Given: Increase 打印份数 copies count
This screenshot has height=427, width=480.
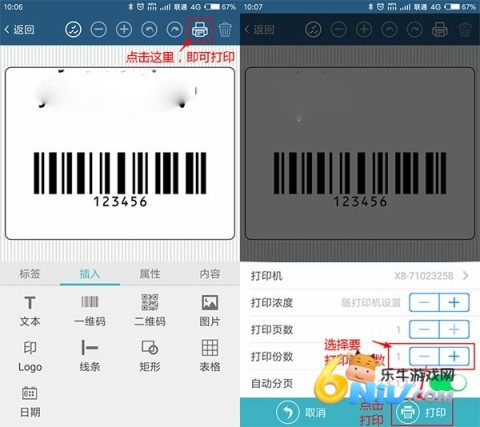Looking at the screenshot, I should pos(454,356).
